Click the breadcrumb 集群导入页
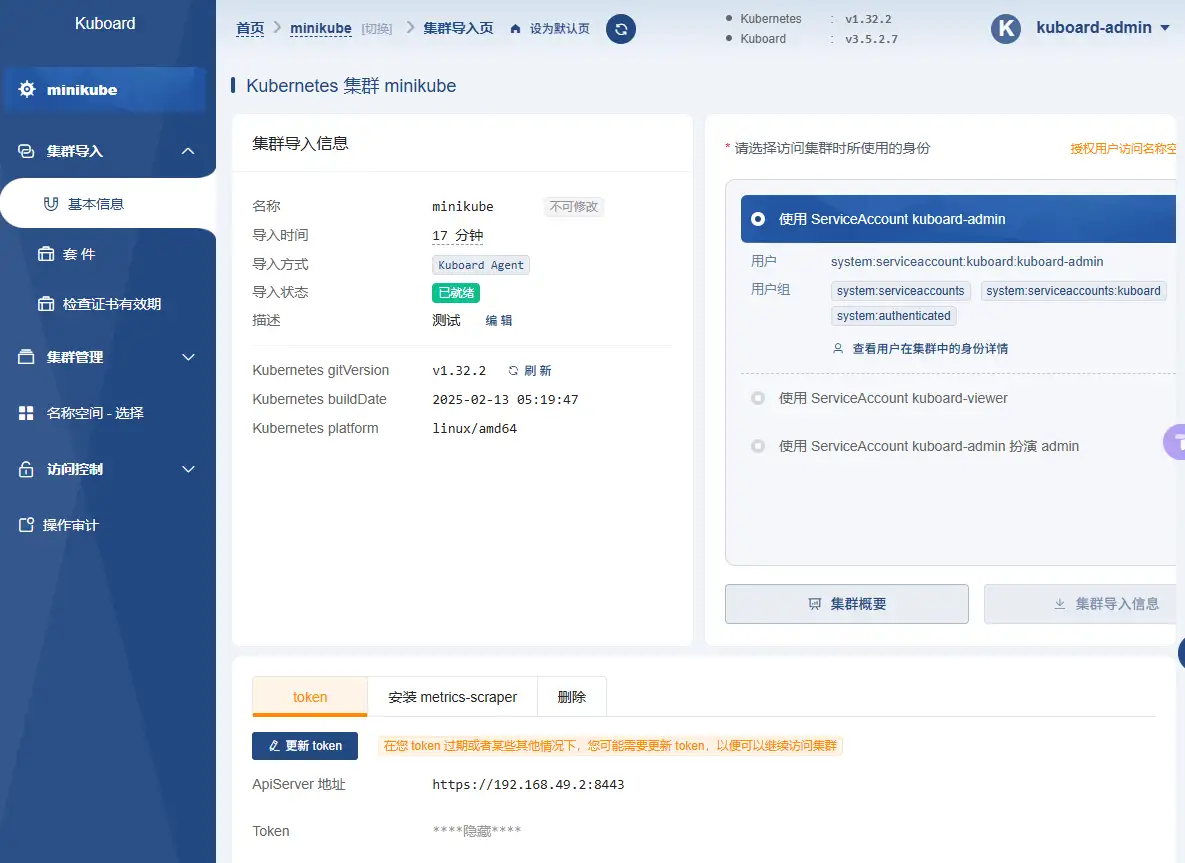This screenshot has width=1185, height=863. coord(458,28)
